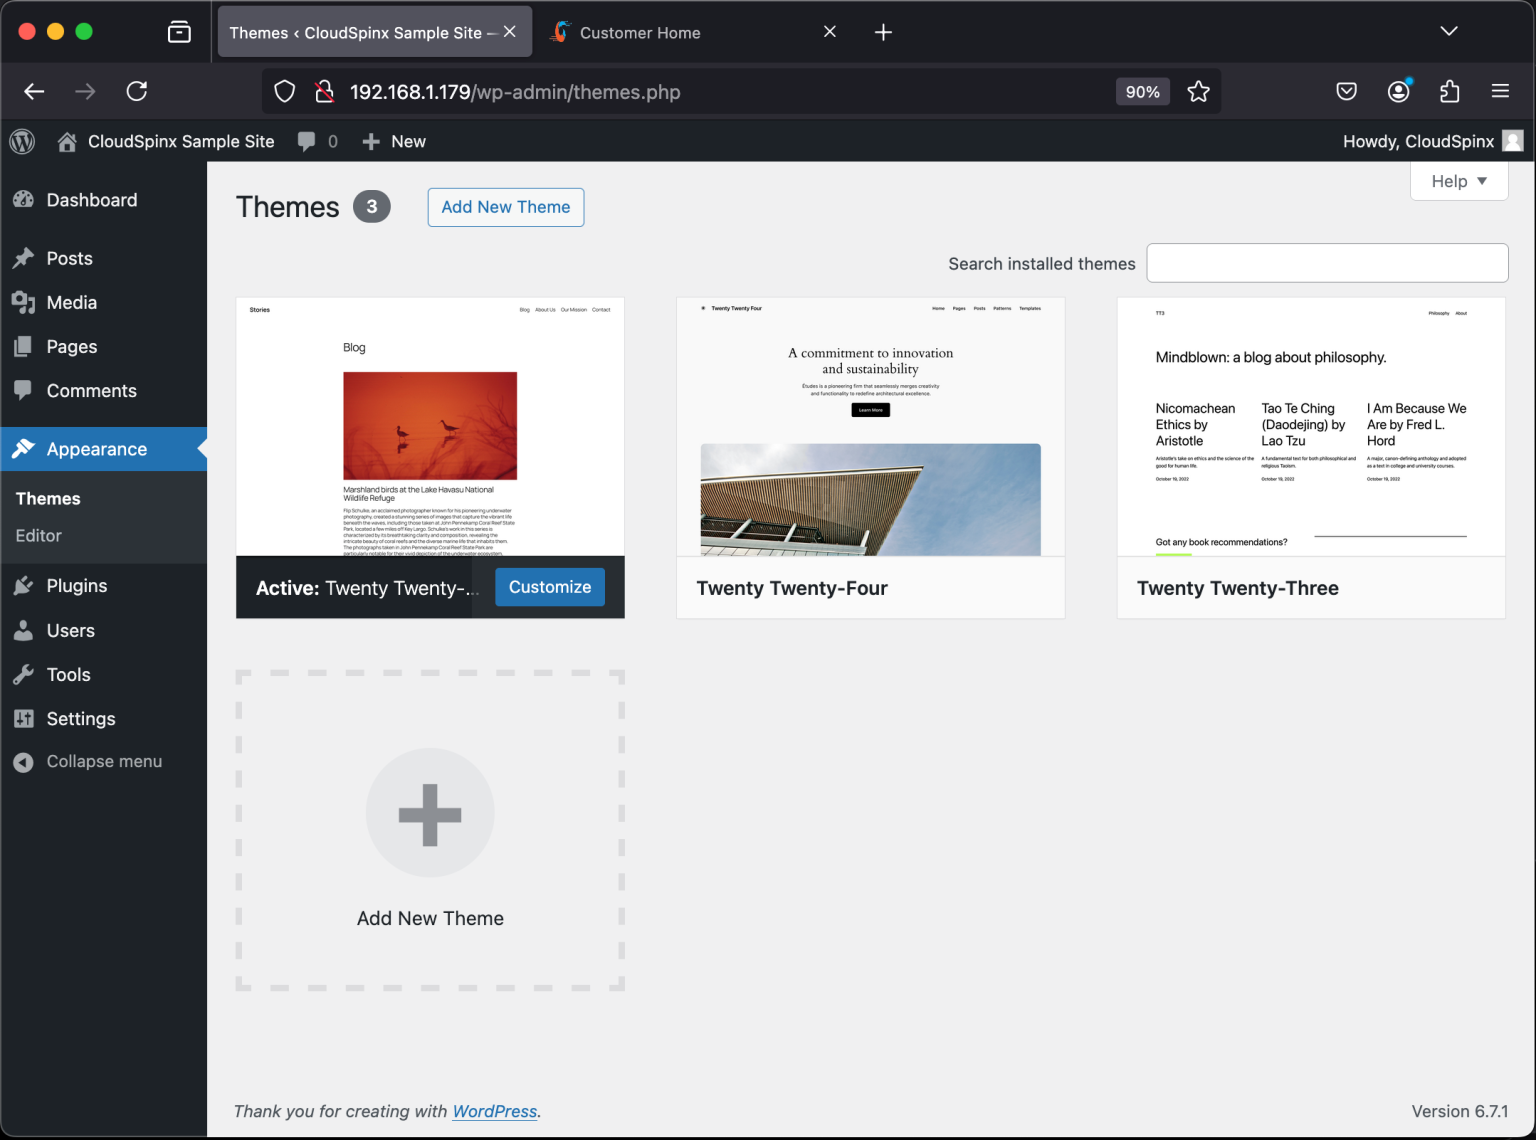Select the Appearance paintbrush icon
1536x1140 pixels.
[x=23, y=448]
